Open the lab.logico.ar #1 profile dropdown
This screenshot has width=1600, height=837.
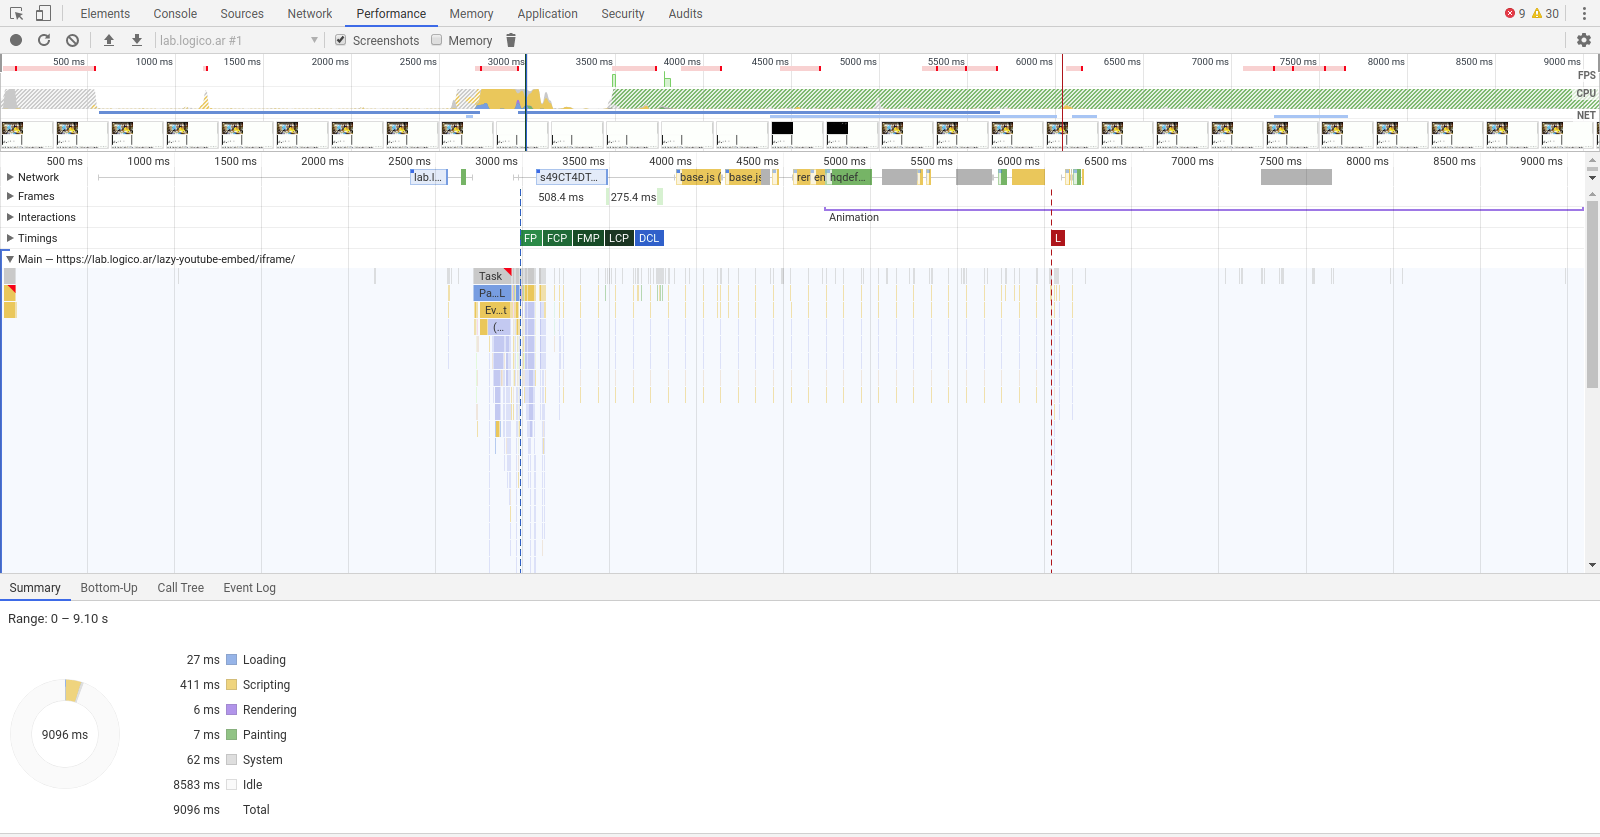click(x=238, y=40)
